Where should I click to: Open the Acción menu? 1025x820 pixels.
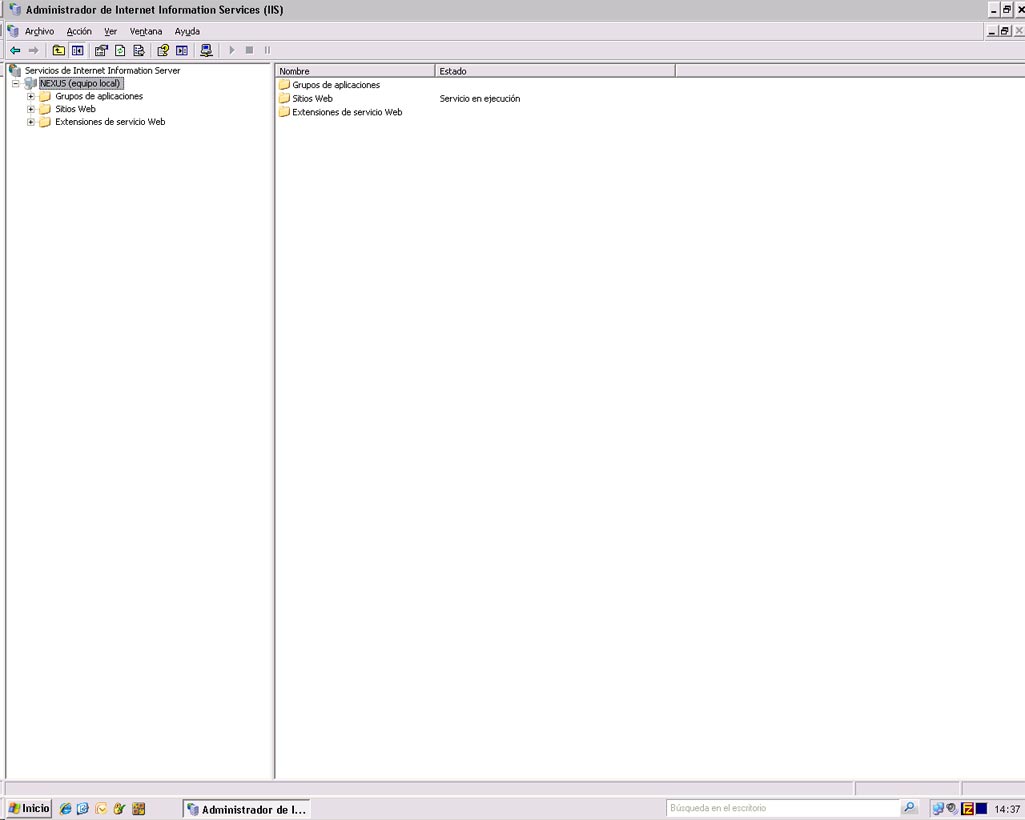coord(79,31)
